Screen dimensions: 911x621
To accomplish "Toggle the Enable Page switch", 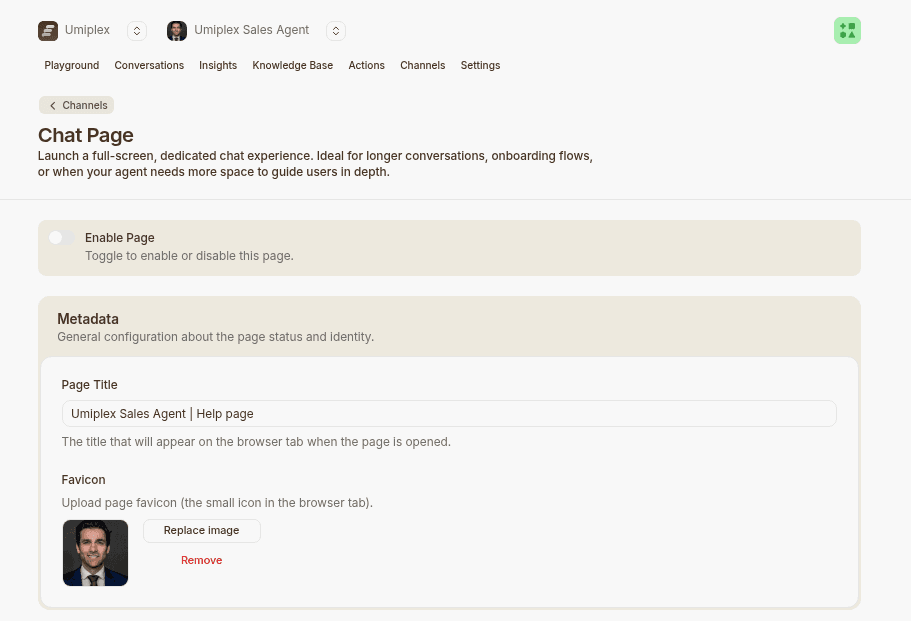I will tap(62, 238).
